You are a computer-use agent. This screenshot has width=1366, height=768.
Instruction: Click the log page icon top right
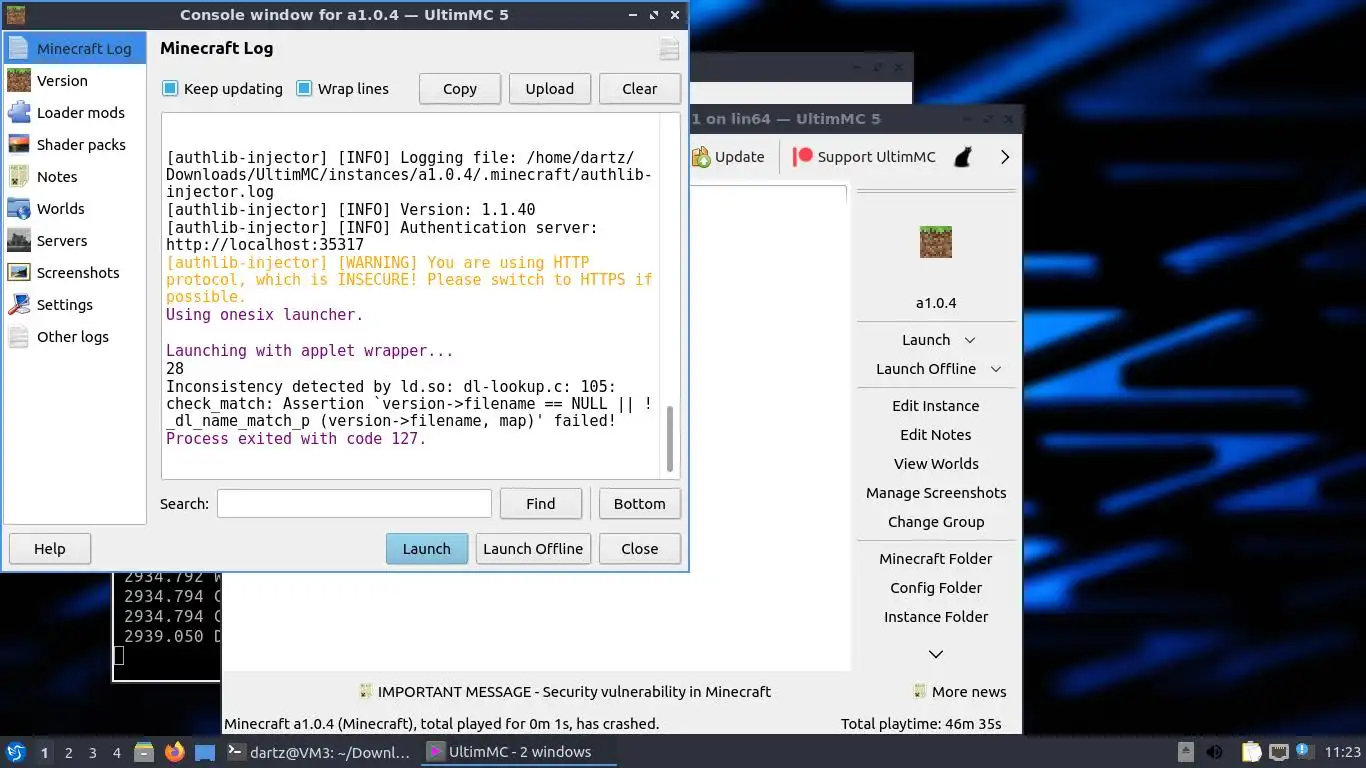coord(669,49)
